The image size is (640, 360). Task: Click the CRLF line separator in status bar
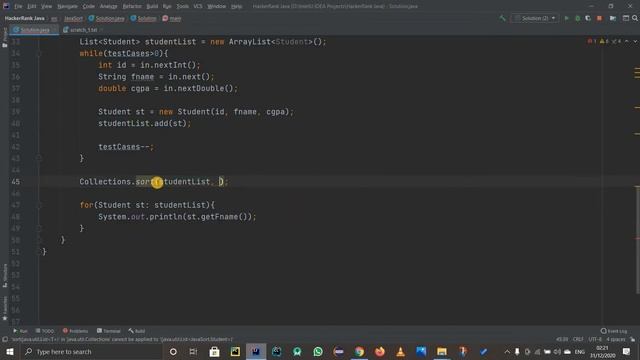(578, 339)
